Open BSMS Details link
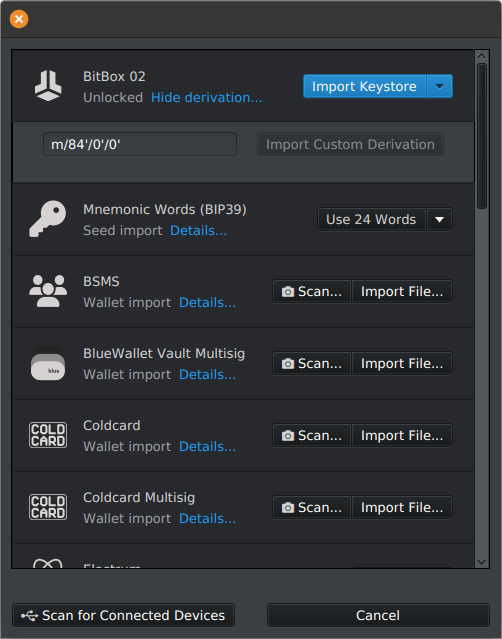The image size is (502, 639). coord(207,303)
